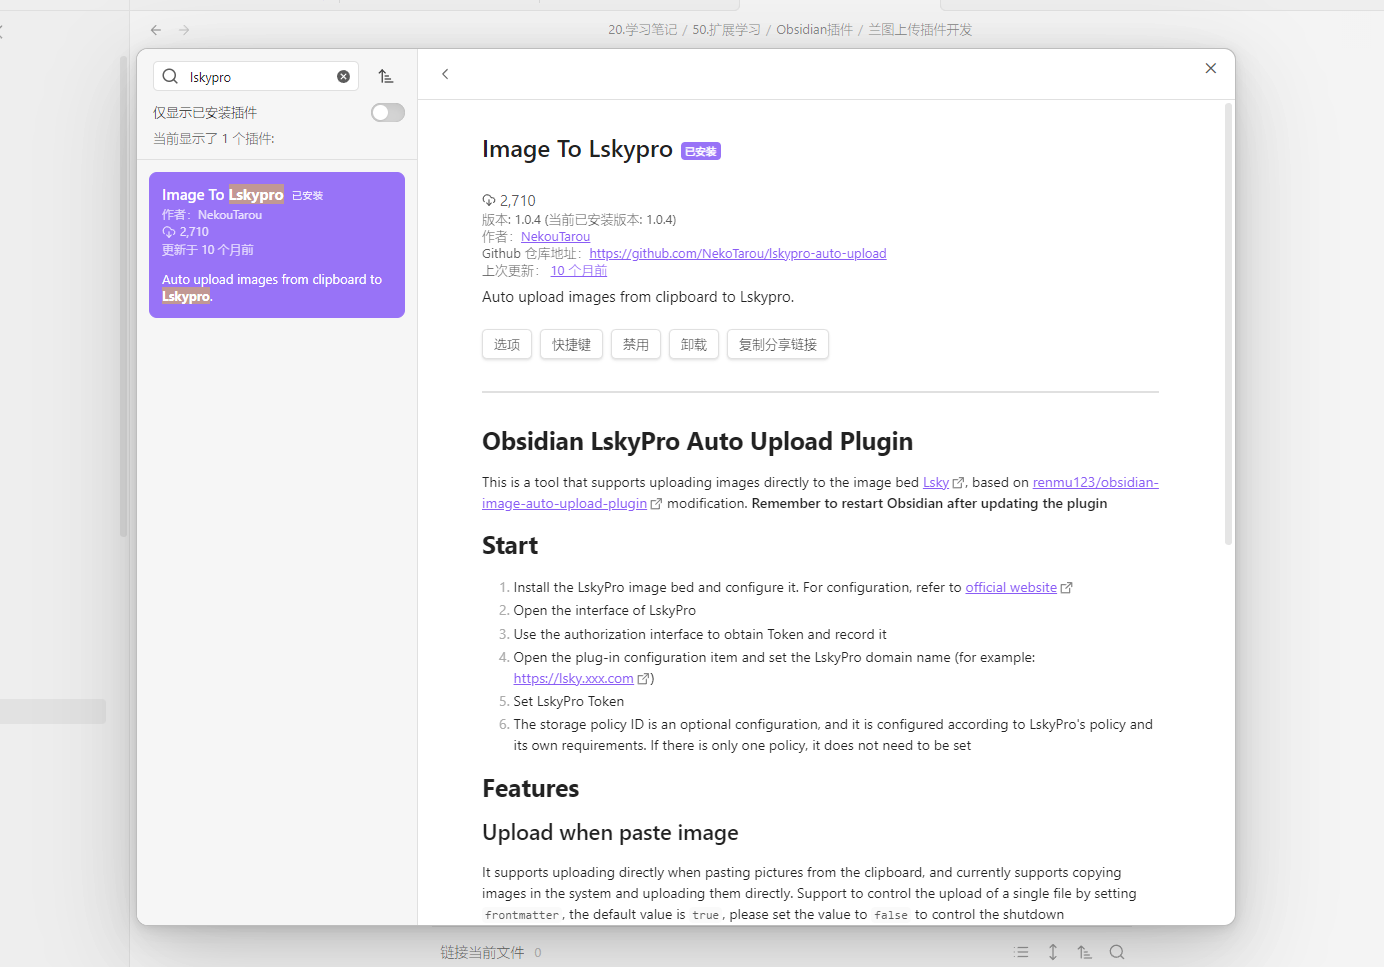Toggle collapse results in the backlinks bar
Screen dimensions: 1384x967
point(1053,952)
